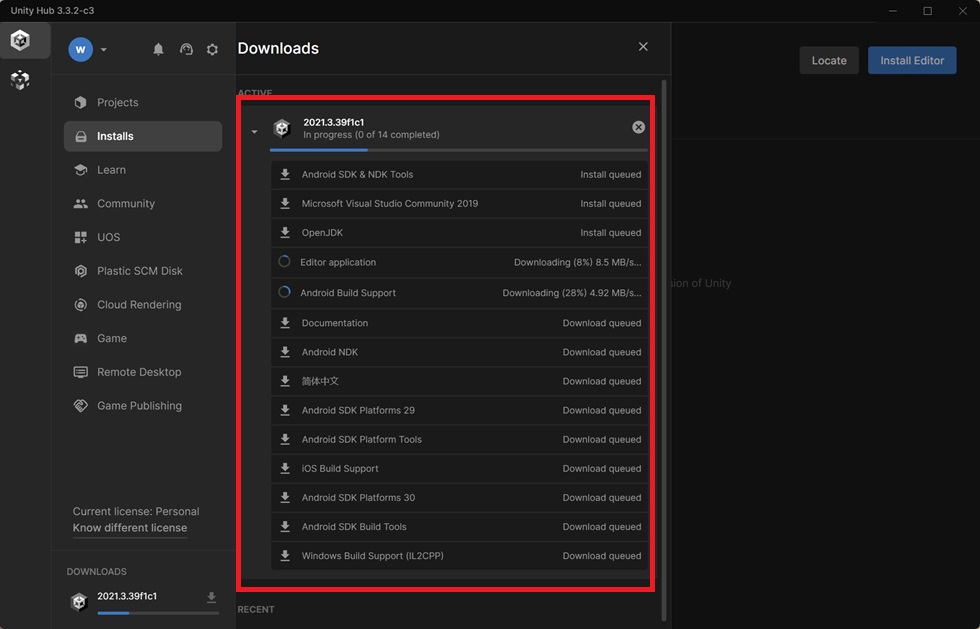This screenshot has height=629, width=980.
Task: Click download icon beside sidebar 2021.3.39f1c1
Action: [211, 598]
